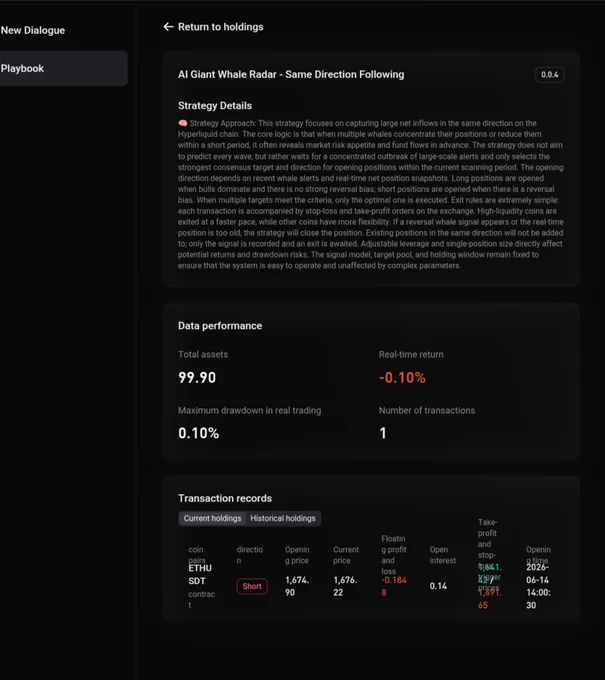Switch to the Current holdings tab

[x=212, y=518]
